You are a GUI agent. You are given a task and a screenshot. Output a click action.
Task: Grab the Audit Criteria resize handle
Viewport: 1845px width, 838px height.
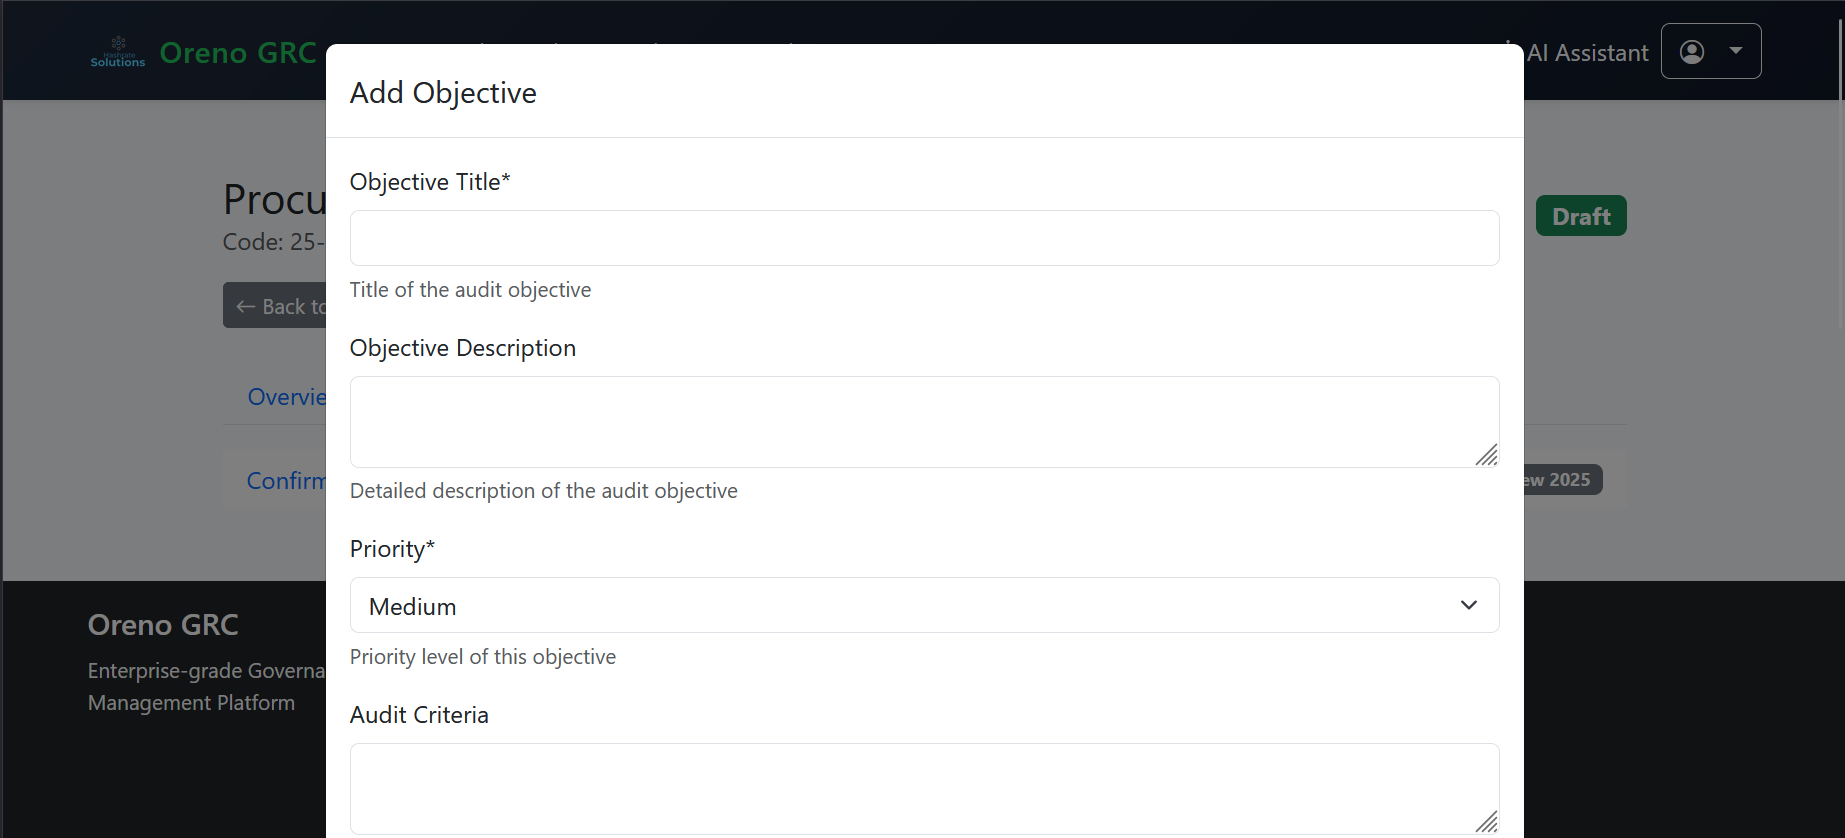1487,822
